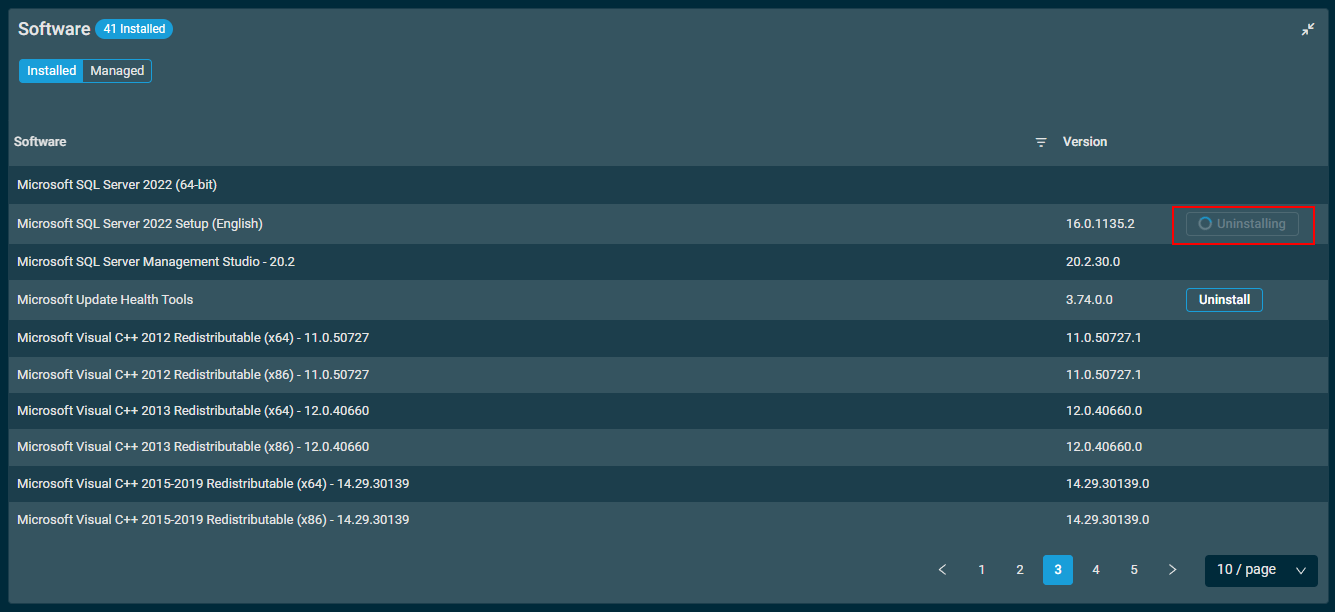Screen dimensions: 1335x612
Task: Jump to page 4
Action: click(x=1096, y=570)
